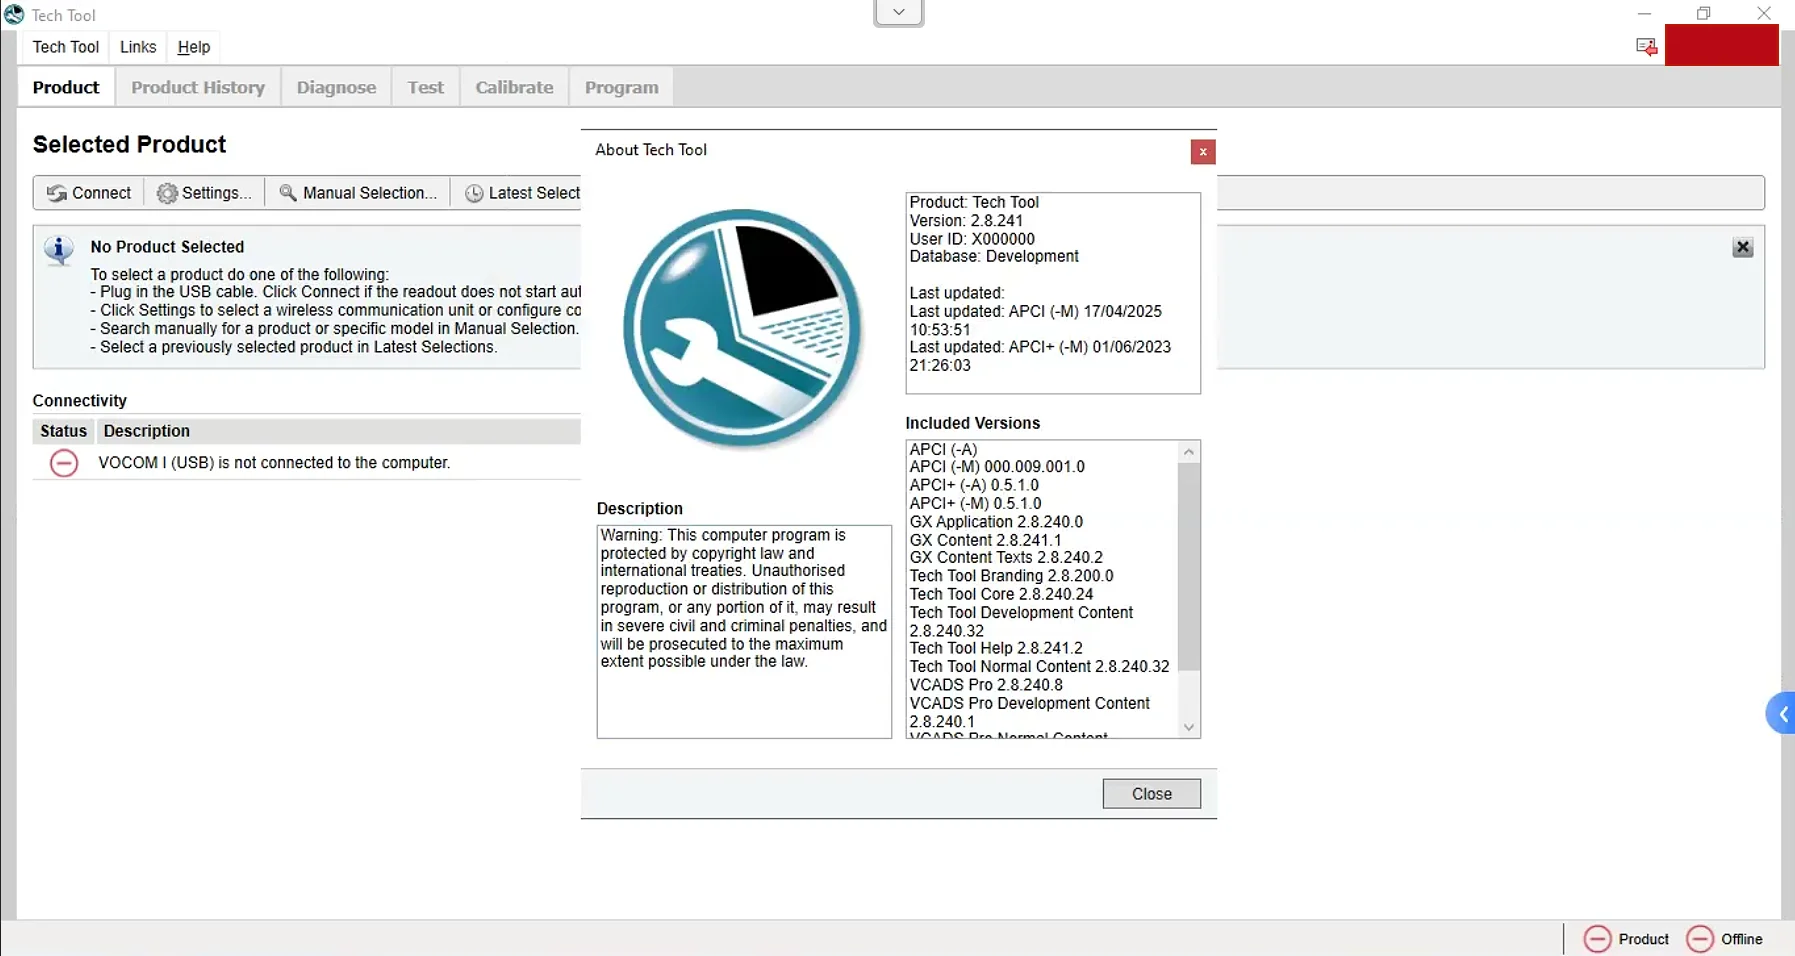Switch to the Test tab
The height and width of the screenshot is (956, 1795).
pyautogui.click(x=425, y=87)
